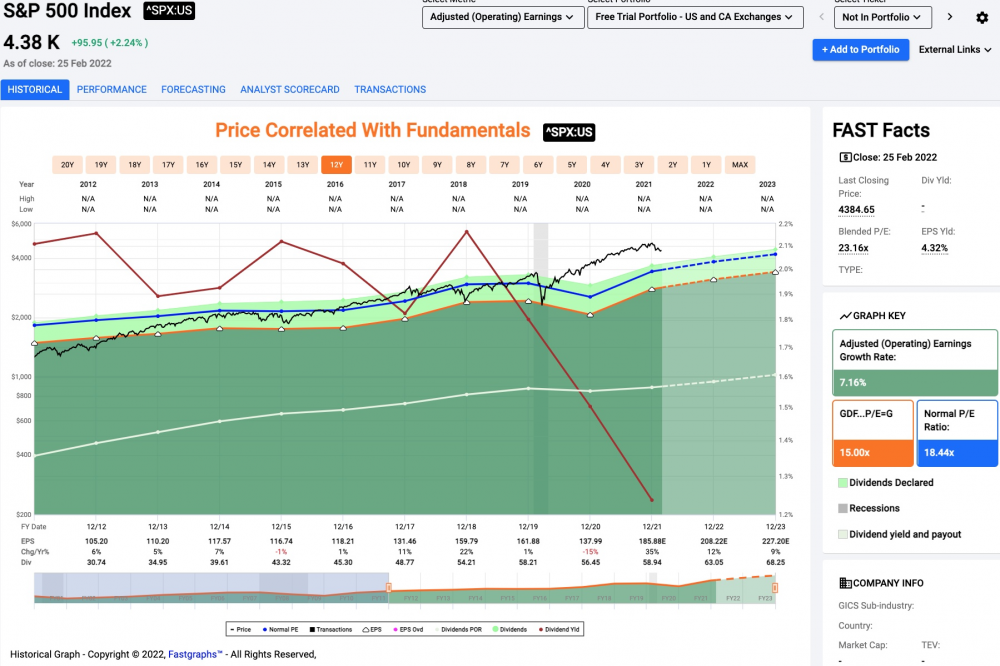Open Fastgraphs copyright link
The height and width of the screenshot is (666, 1000).
pos(195,655)
